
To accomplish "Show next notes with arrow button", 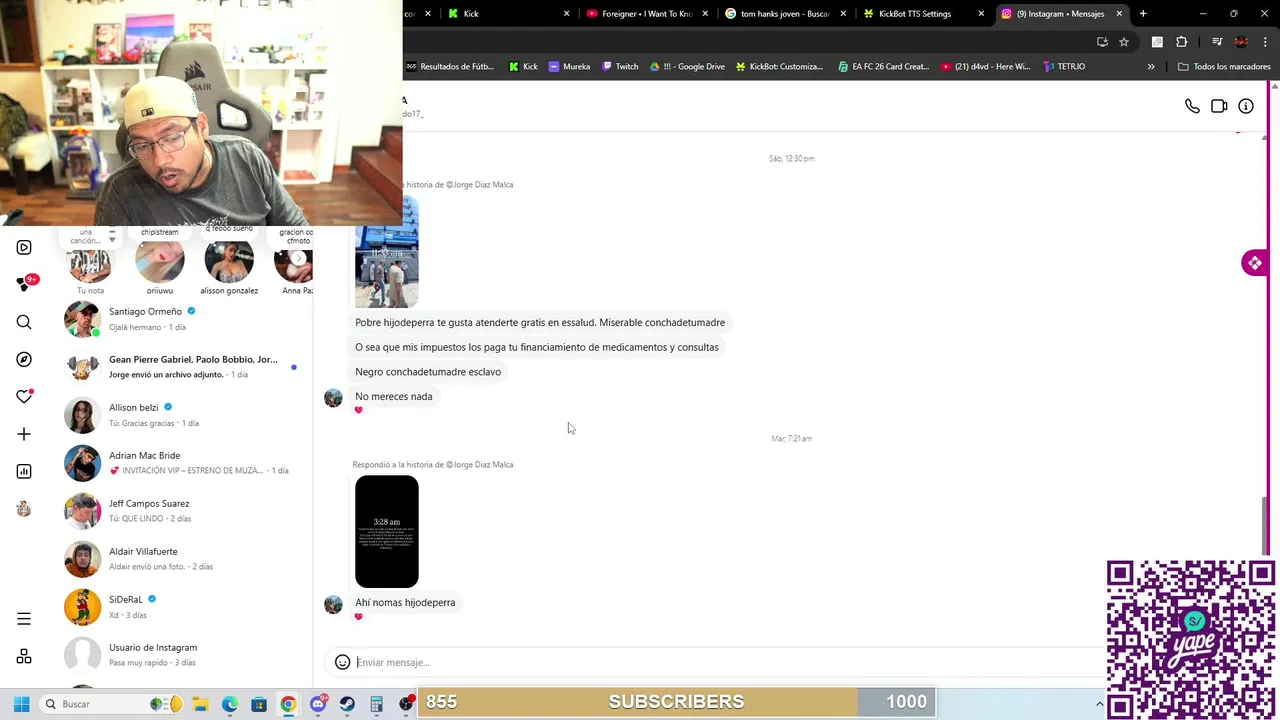I will pos(298,259).
